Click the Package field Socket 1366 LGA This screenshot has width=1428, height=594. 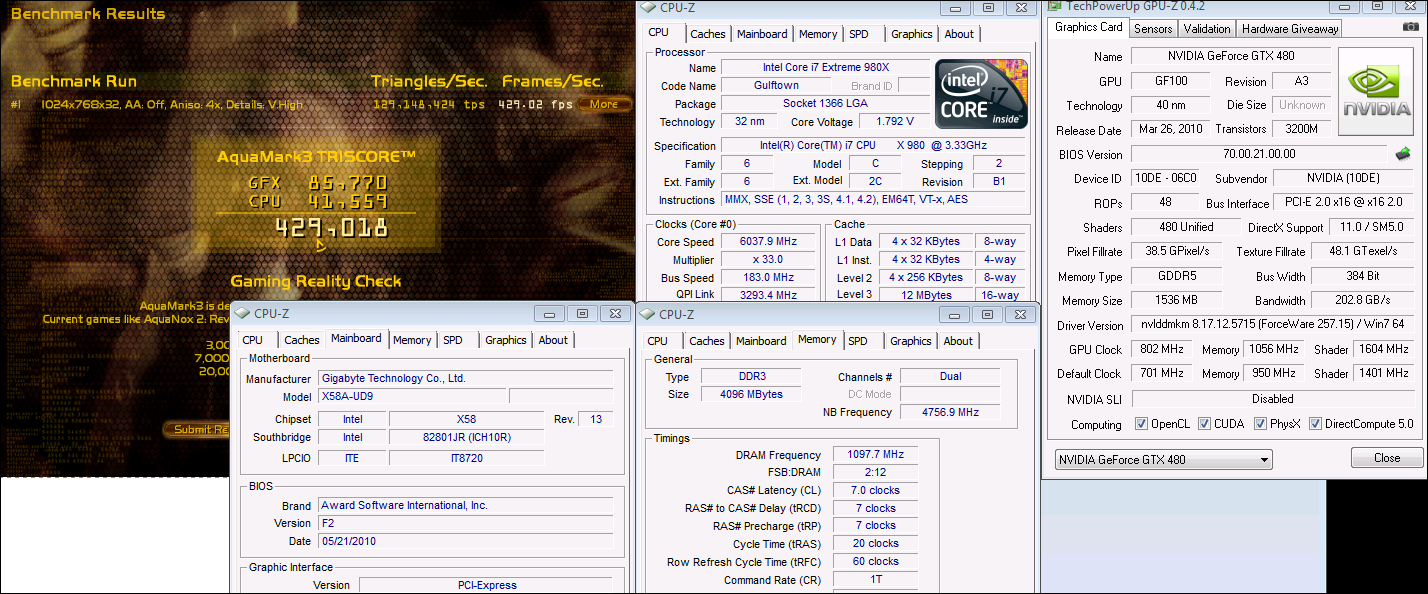pos(826,103)
